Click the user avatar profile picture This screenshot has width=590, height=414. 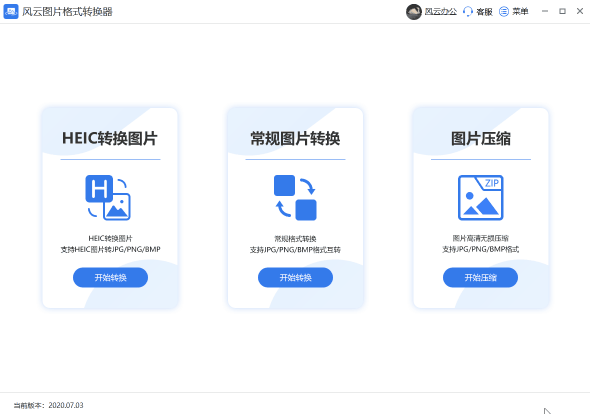point(414,12)
